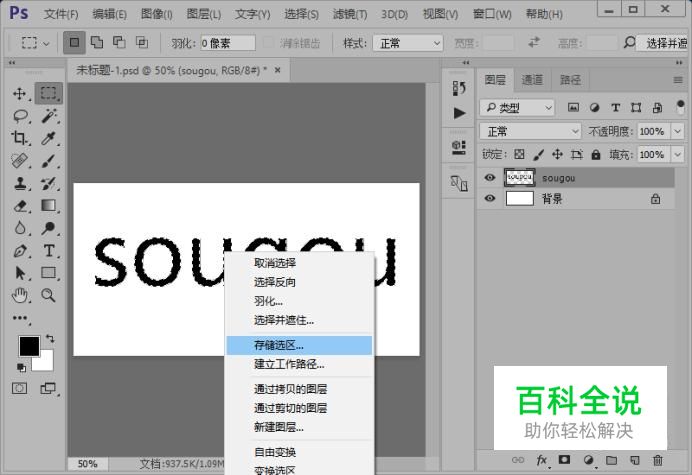Select the Eyedropper tool
This screenshot has height=475, width=692.
point(49,138)
